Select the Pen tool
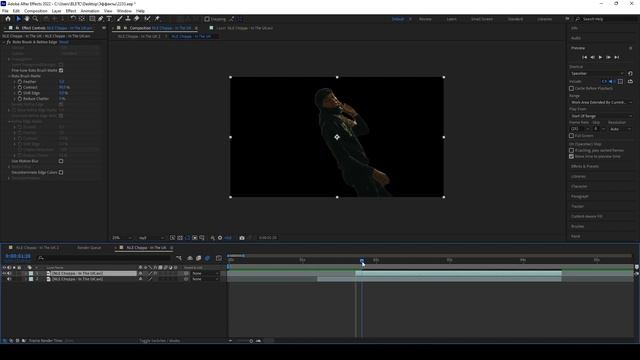The height and width of the screenshot is (360, 640). pyautogui.click(x=100, y=19)
